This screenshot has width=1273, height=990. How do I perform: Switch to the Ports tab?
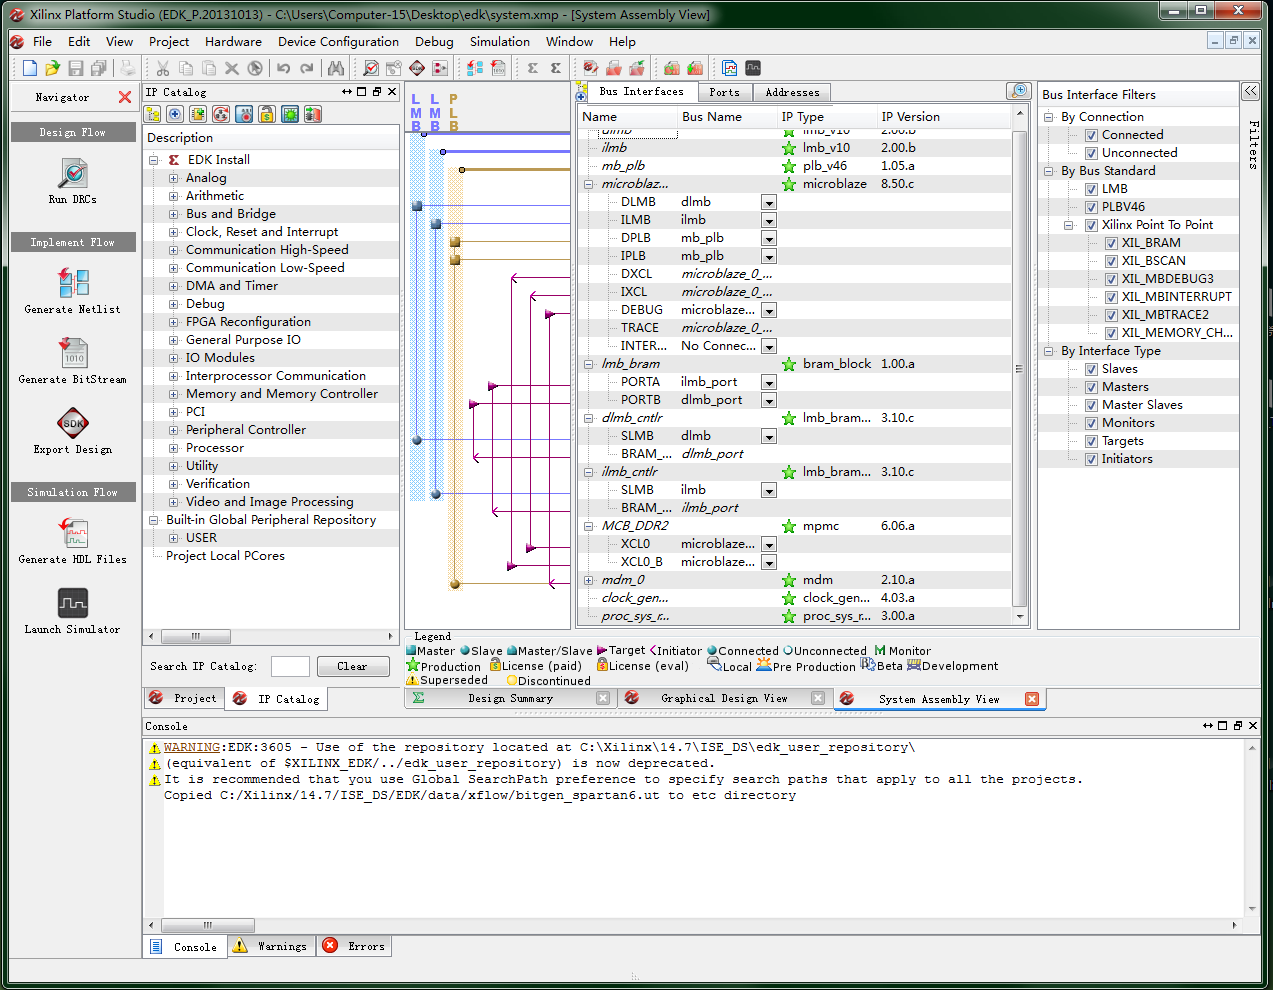pyautogui.click(x=724, y=92)
